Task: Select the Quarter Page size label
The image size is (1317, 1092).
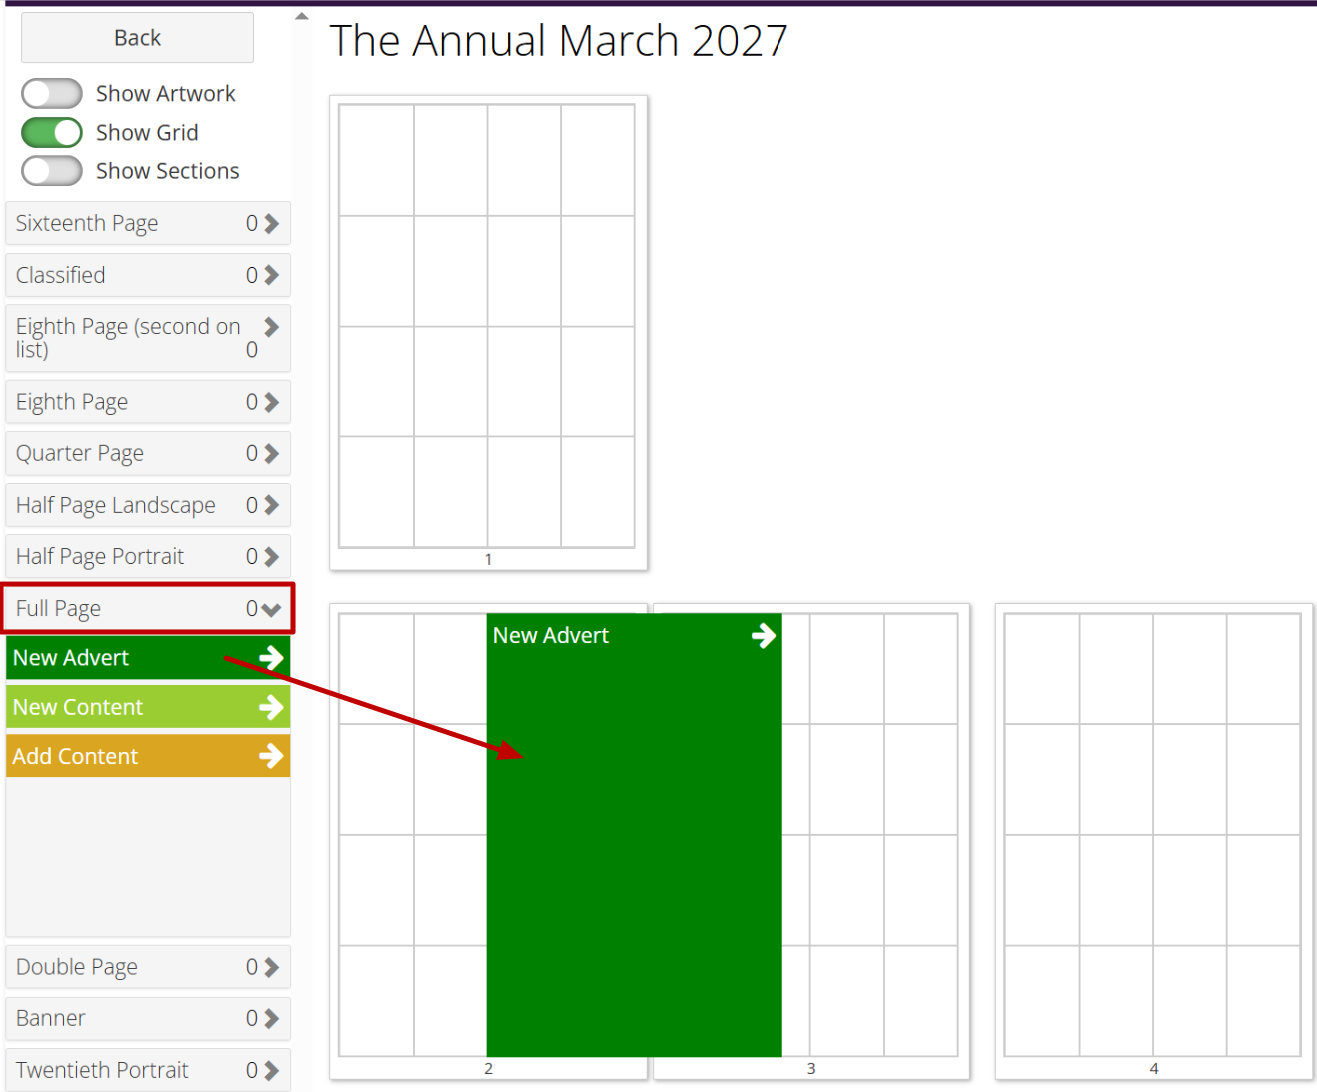Action: (x=80, y=453)
